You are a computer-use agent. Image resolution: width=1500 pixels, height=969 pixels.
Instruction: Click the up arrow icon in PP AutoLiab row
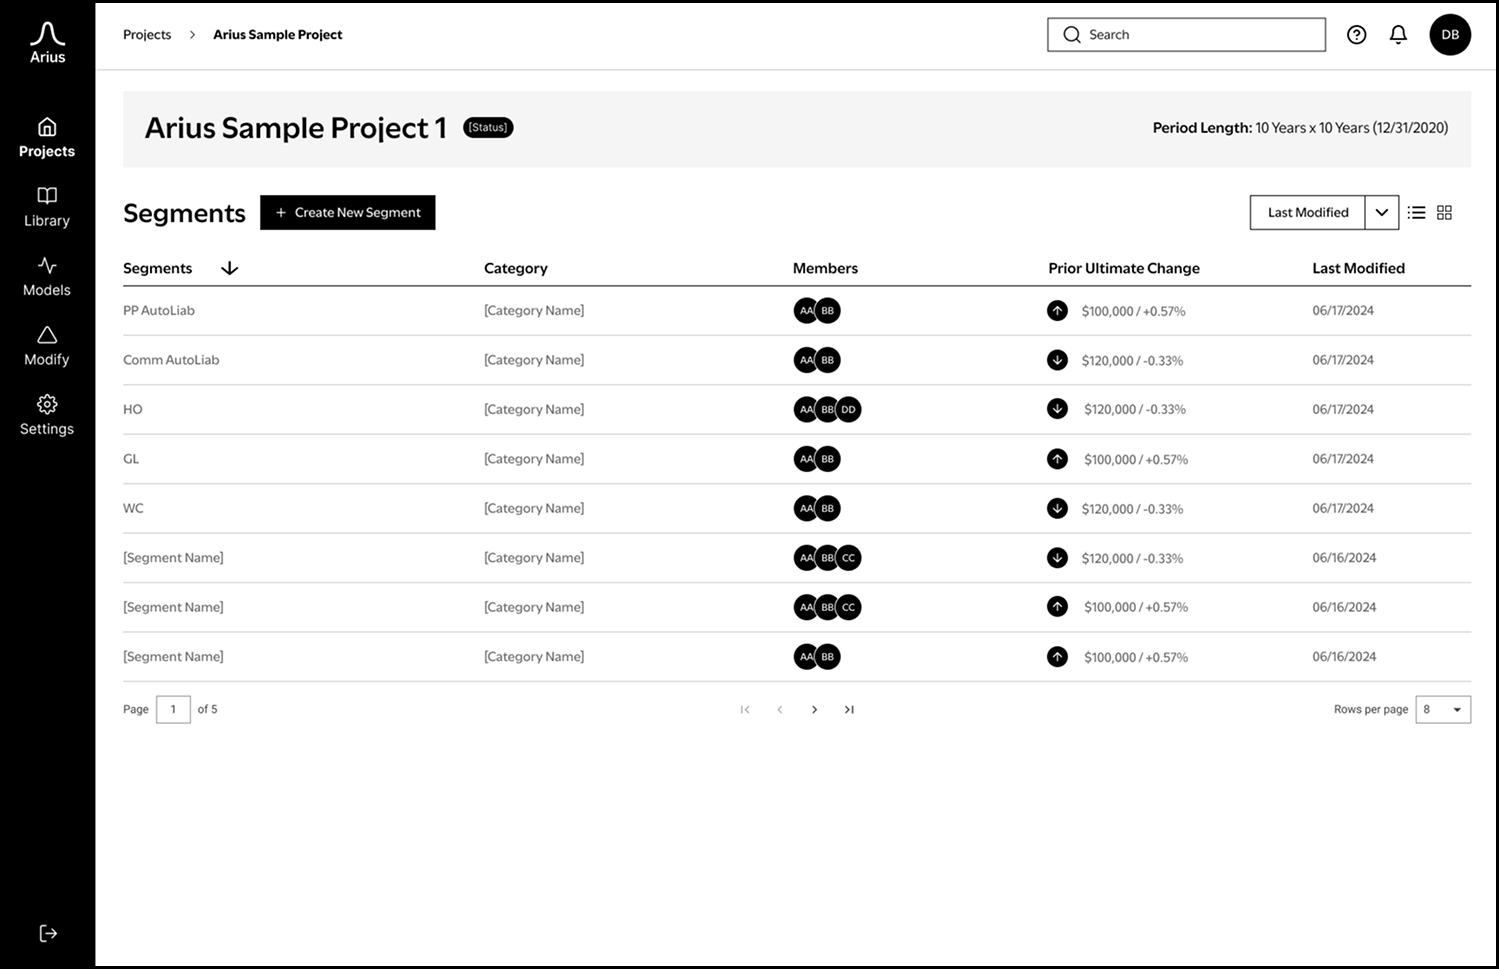coord(1057,310)
